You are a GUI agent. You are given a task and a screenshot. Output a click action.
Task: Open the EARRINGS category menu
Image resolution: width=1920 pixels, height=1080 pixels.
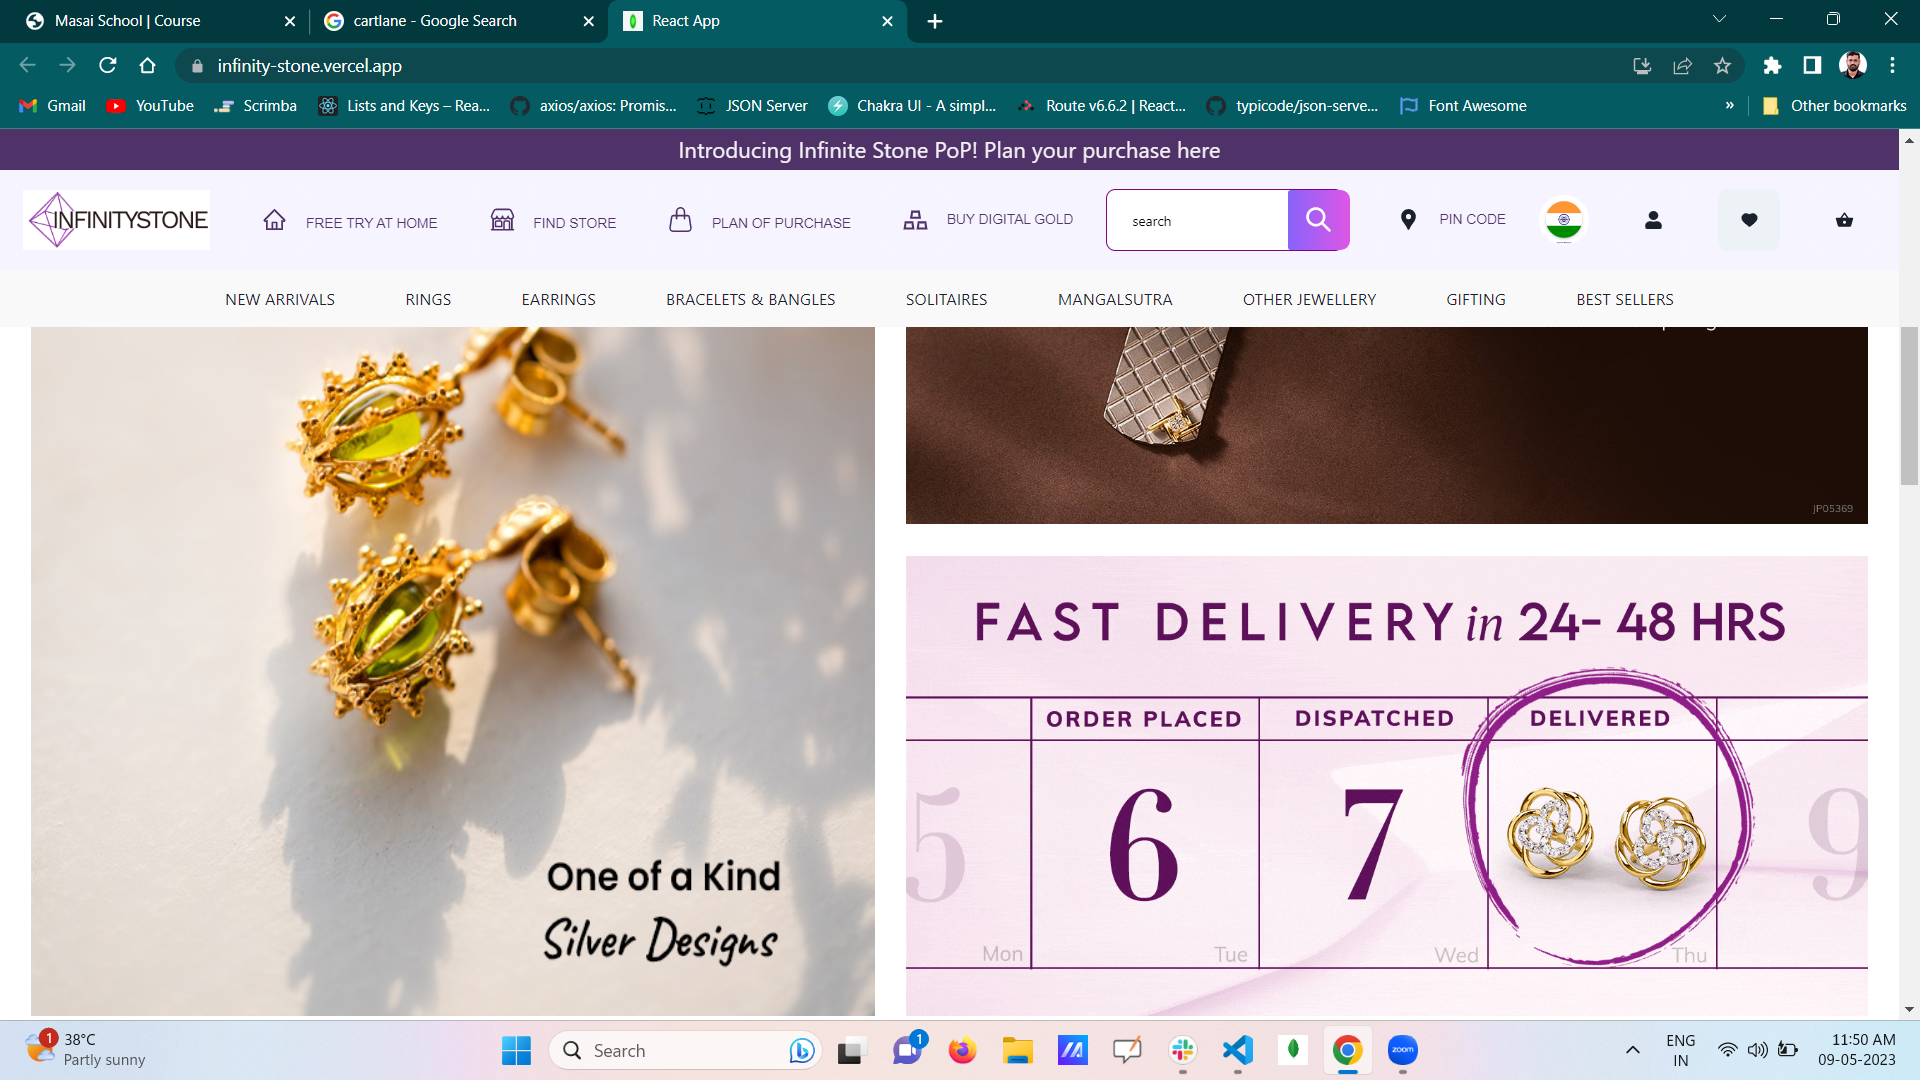tap(558, 299)
